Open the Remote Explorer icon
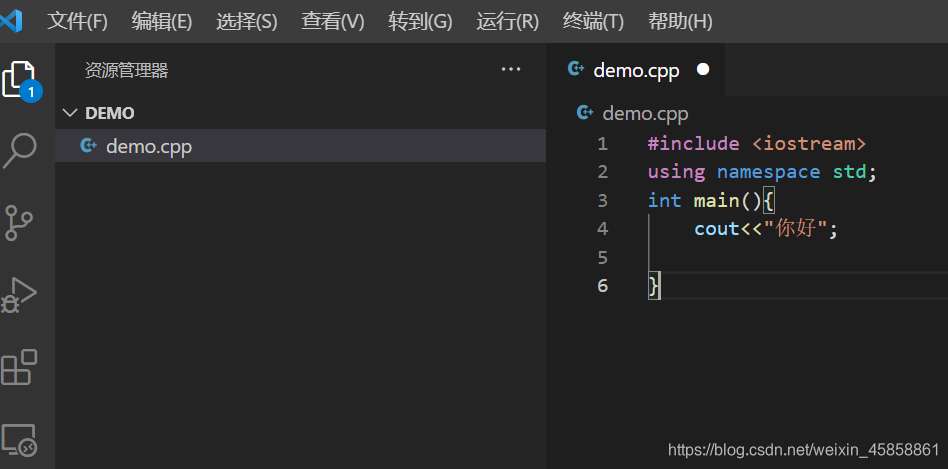The height and width of the screenshot is (469, 948). coord(19,439)
